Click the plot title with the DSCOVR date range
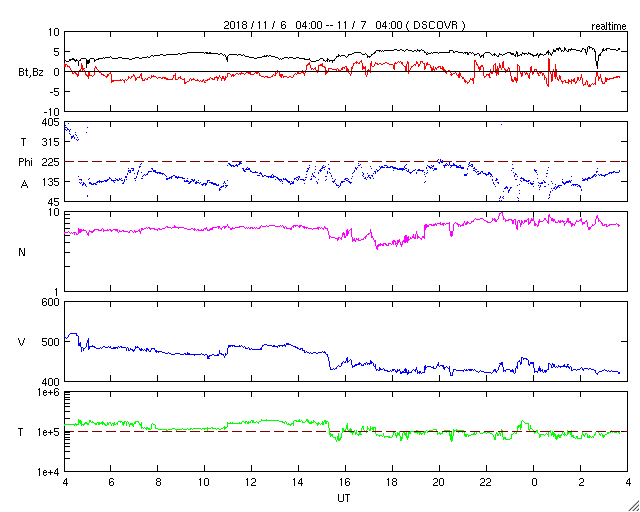640x512 pixels. point(344,25)
